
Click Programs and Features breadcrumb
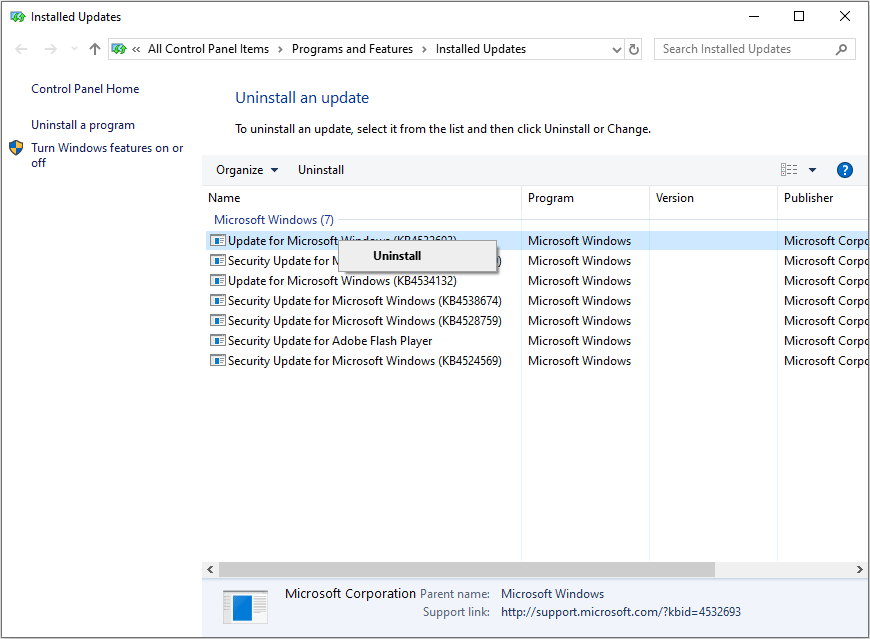point(352,49)
